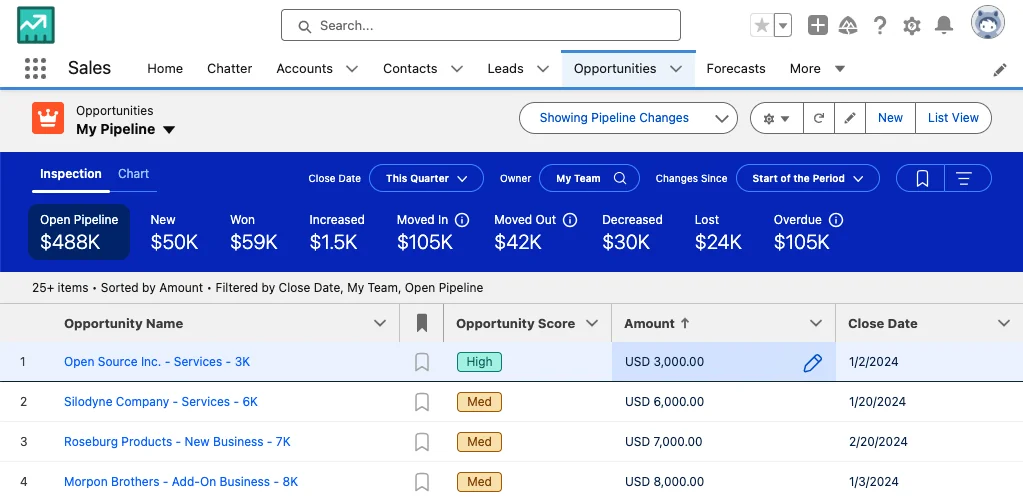Click the New opportunity button

coord(890,118)
